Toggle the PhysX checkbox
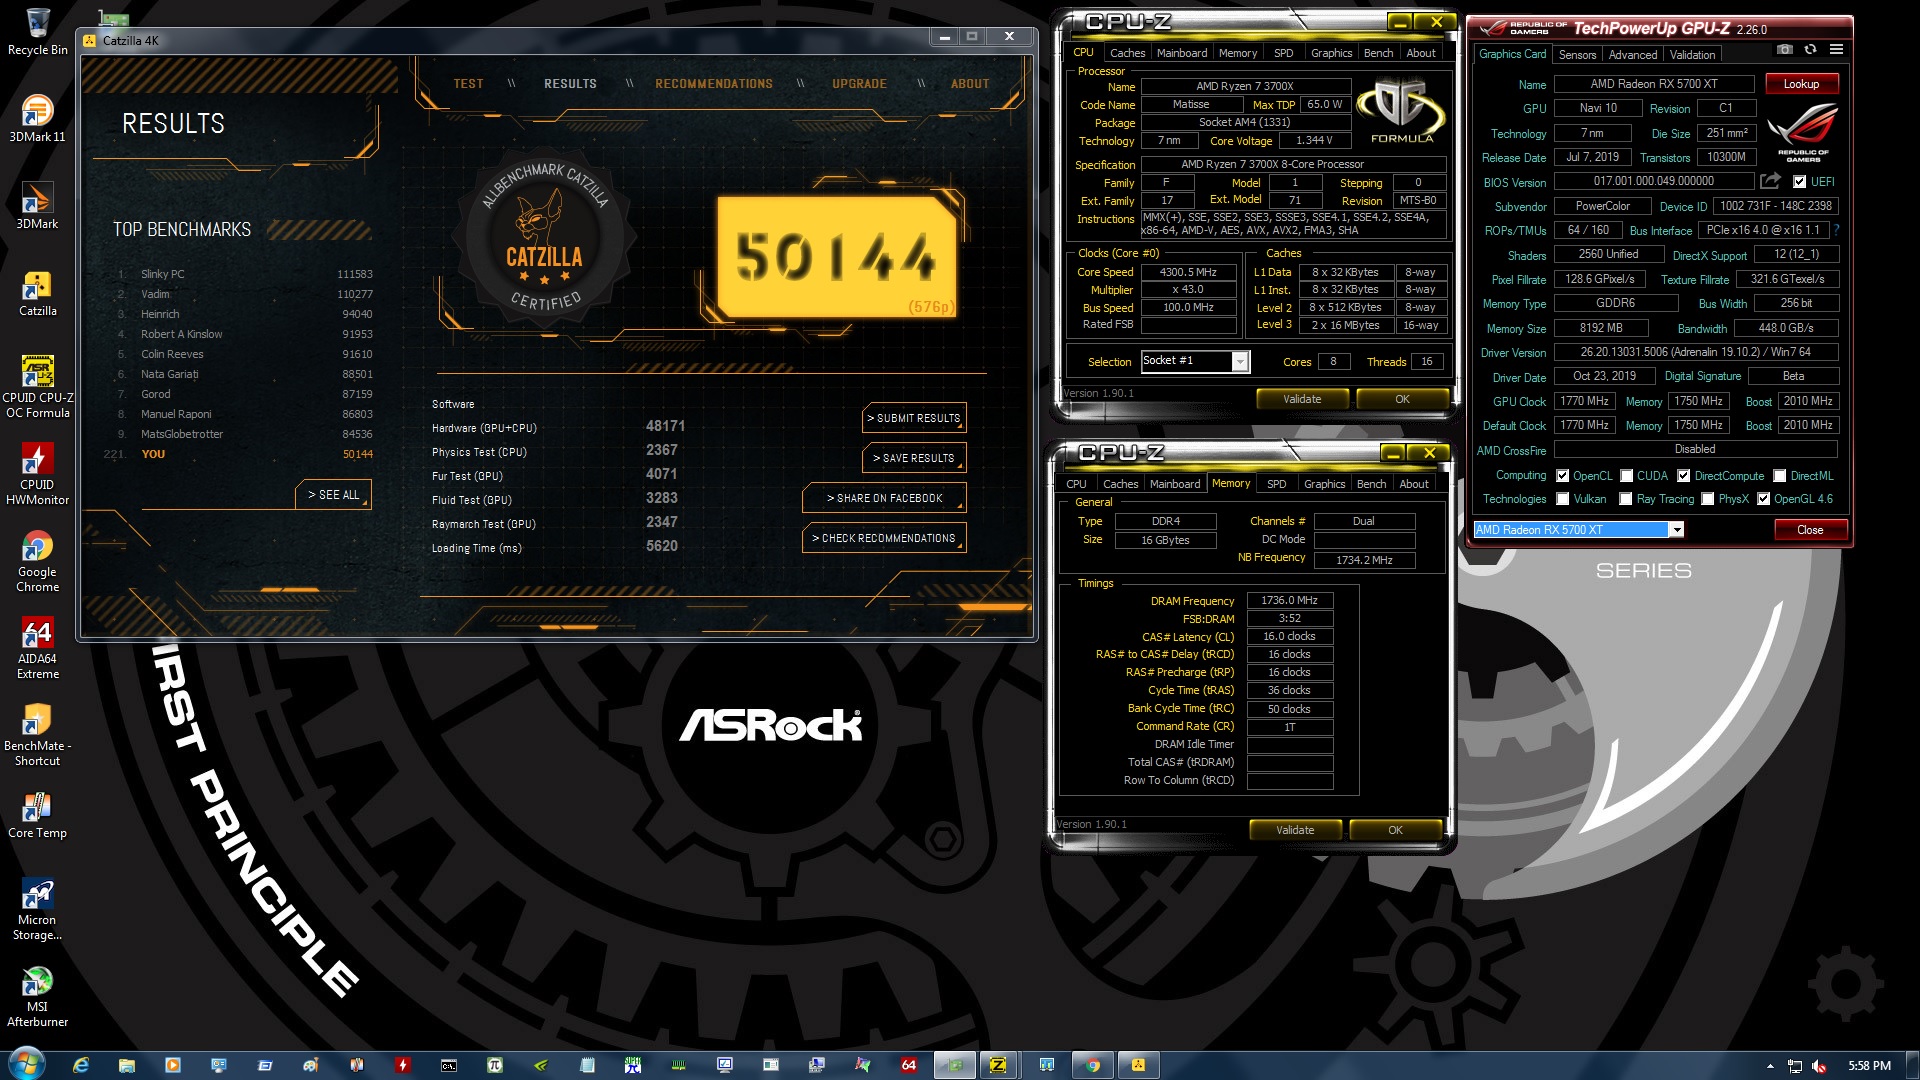Screen dimensions: 1920x1080 pos(1708,499)
